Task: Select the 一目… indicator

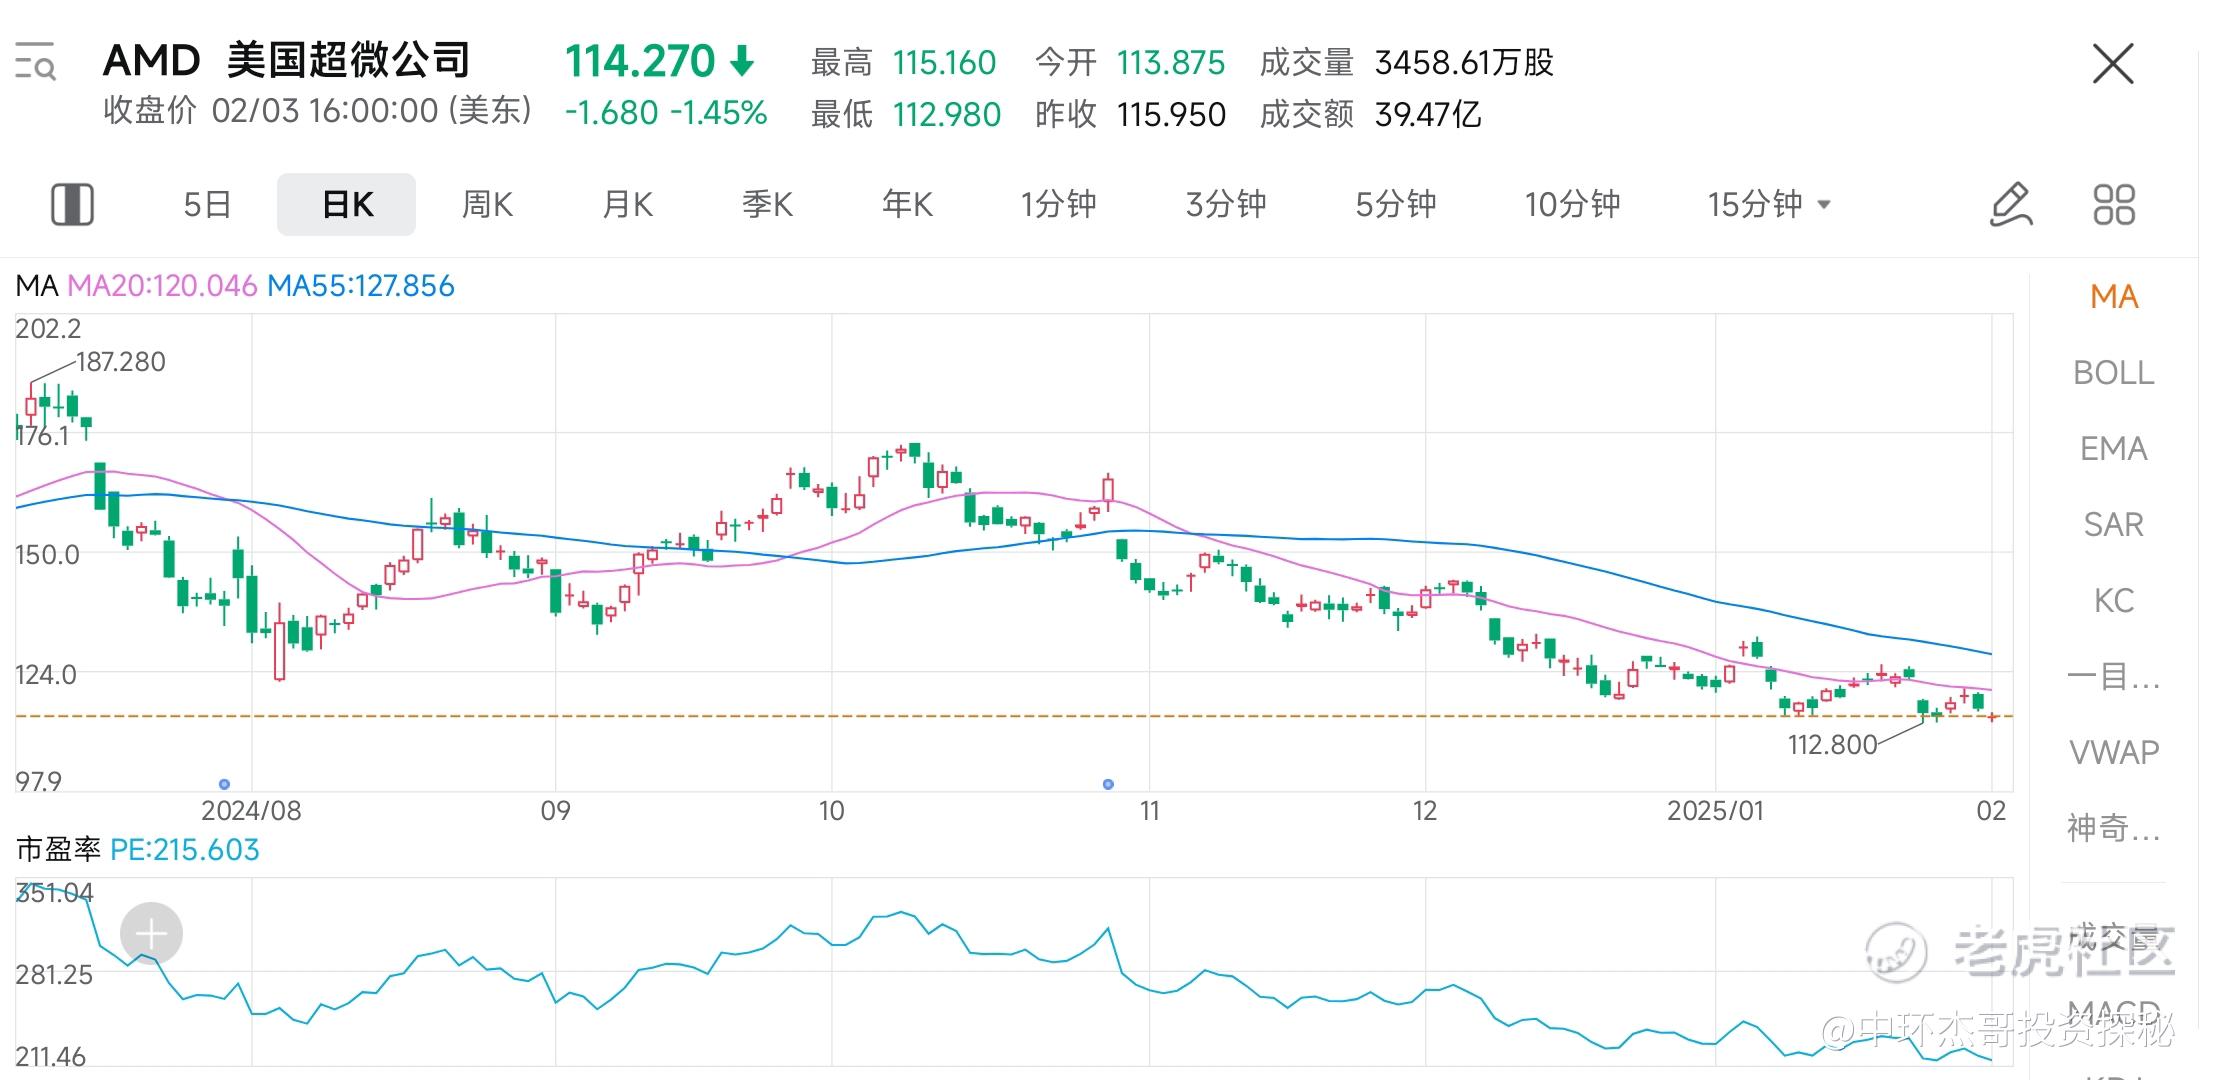Action: 2114,676
